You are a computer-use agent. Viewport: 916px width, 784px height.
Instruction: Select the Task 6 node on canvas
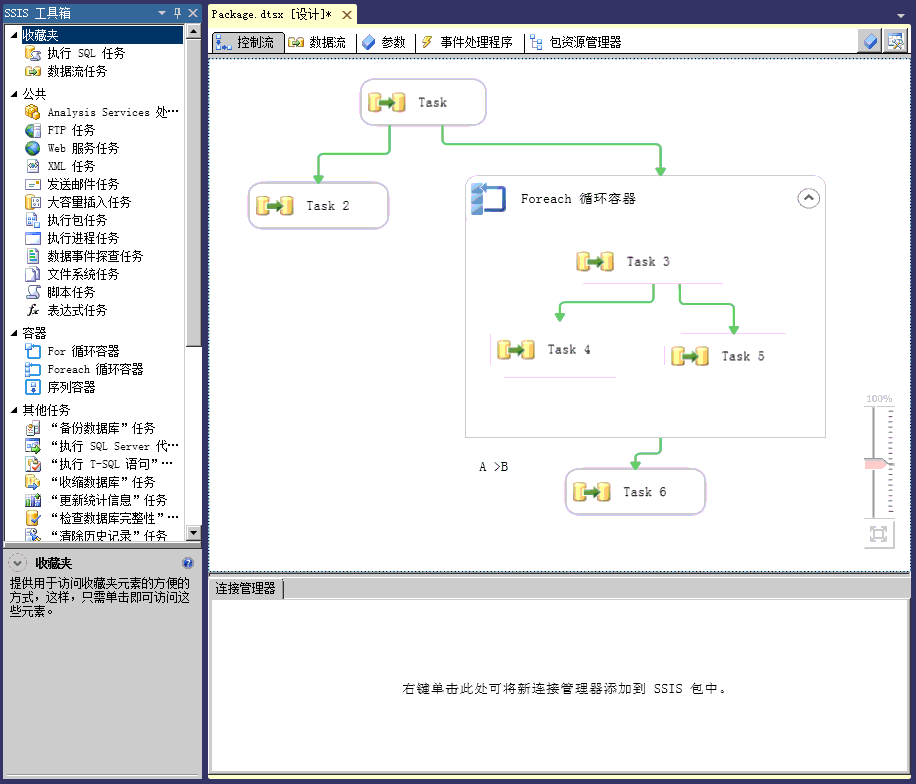tap(635, 492)
